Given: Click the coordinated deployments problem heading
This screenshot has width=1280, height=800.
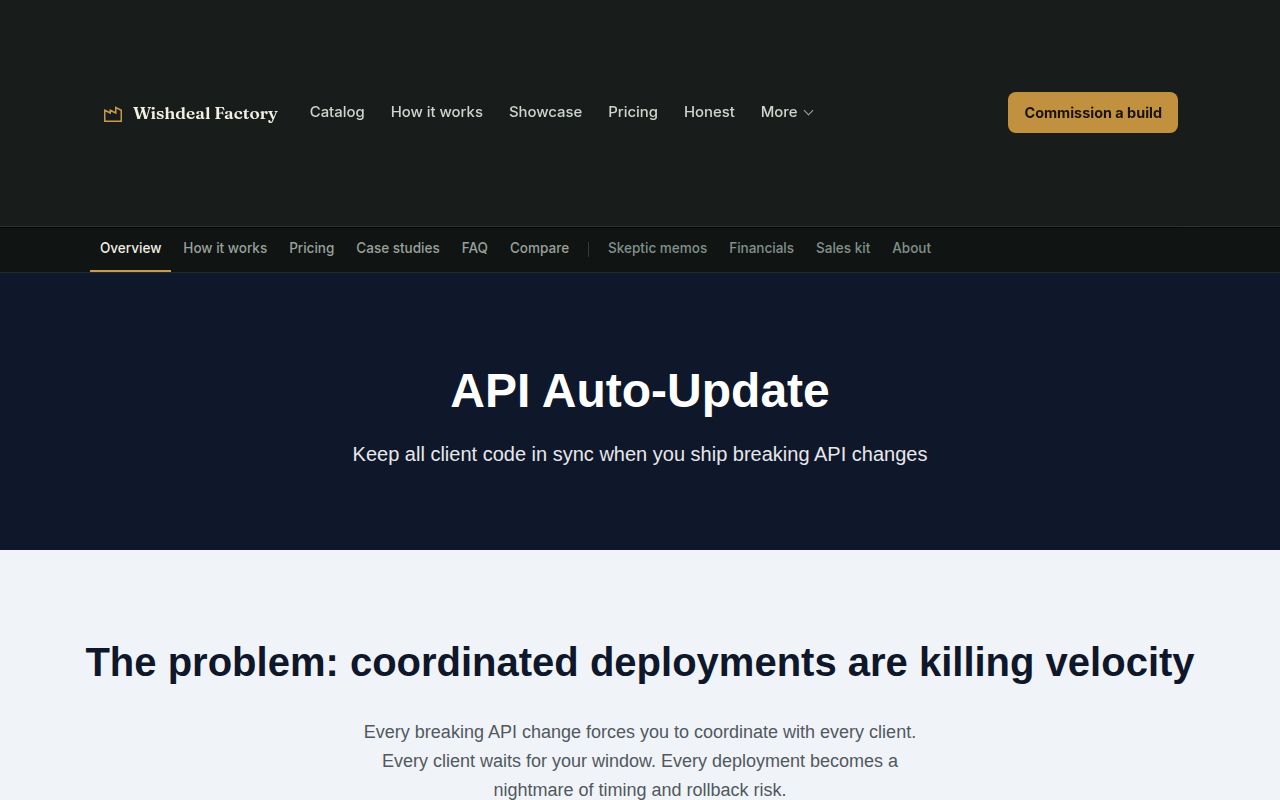Looking at the screenshot, I should click(640, 662).
